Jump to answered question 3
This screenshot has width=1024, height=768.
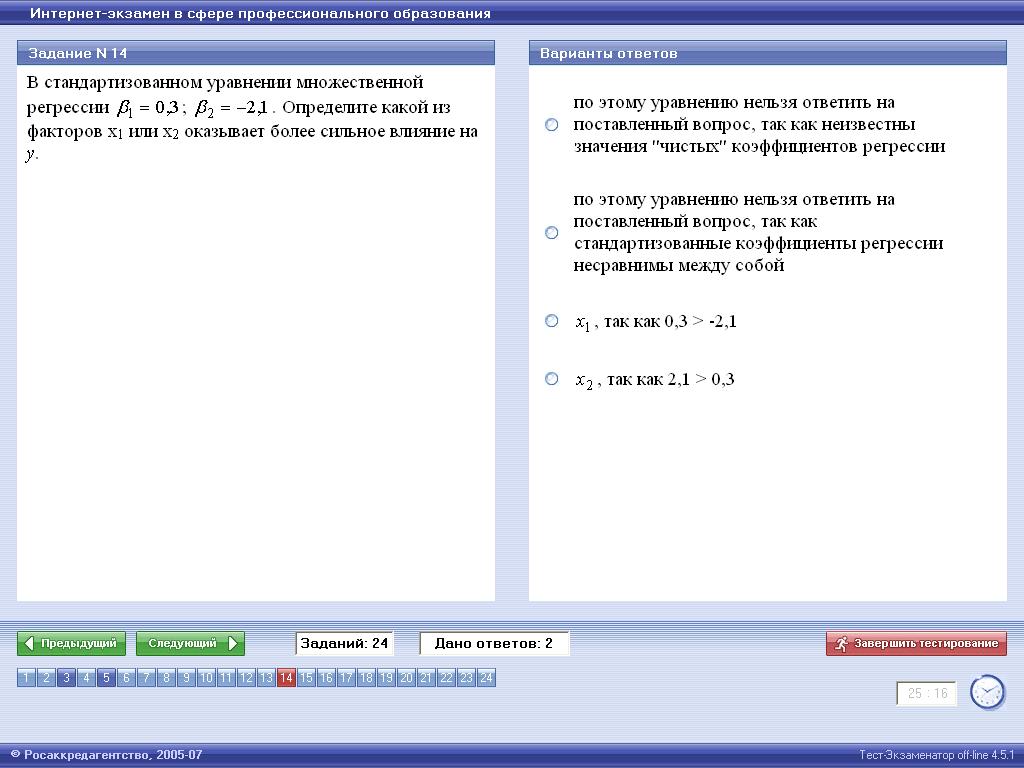tap(67, 678)
